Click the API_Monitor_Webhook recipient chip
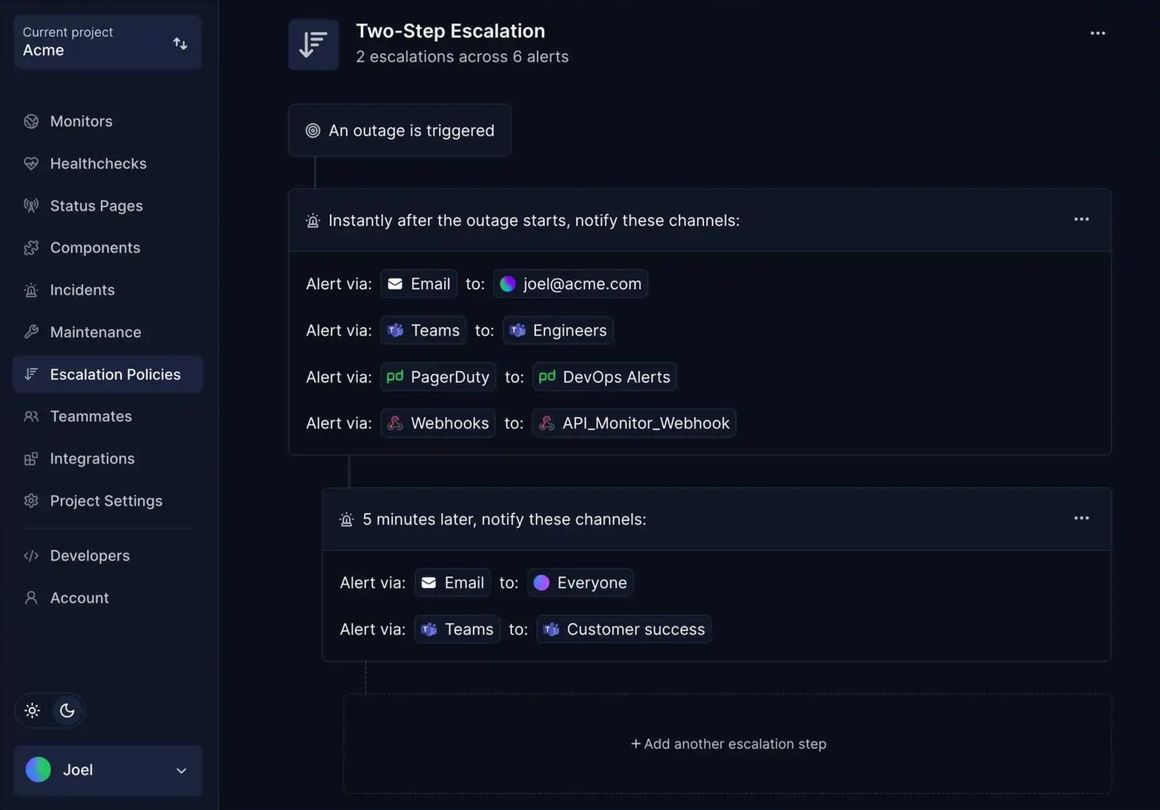The image size is (1160, 810). point(634,423)
